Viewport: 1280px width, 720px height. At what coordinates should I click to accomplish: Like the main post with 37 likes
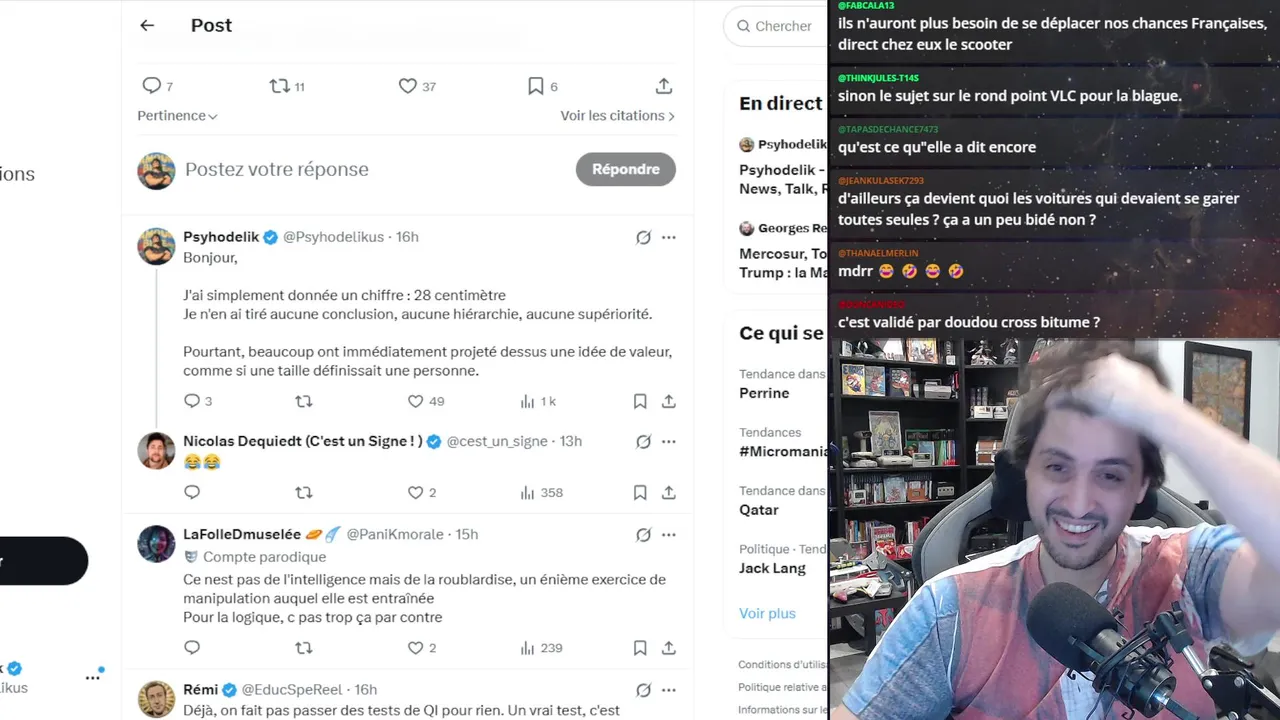pyautogui.click(x=407, y=86)
